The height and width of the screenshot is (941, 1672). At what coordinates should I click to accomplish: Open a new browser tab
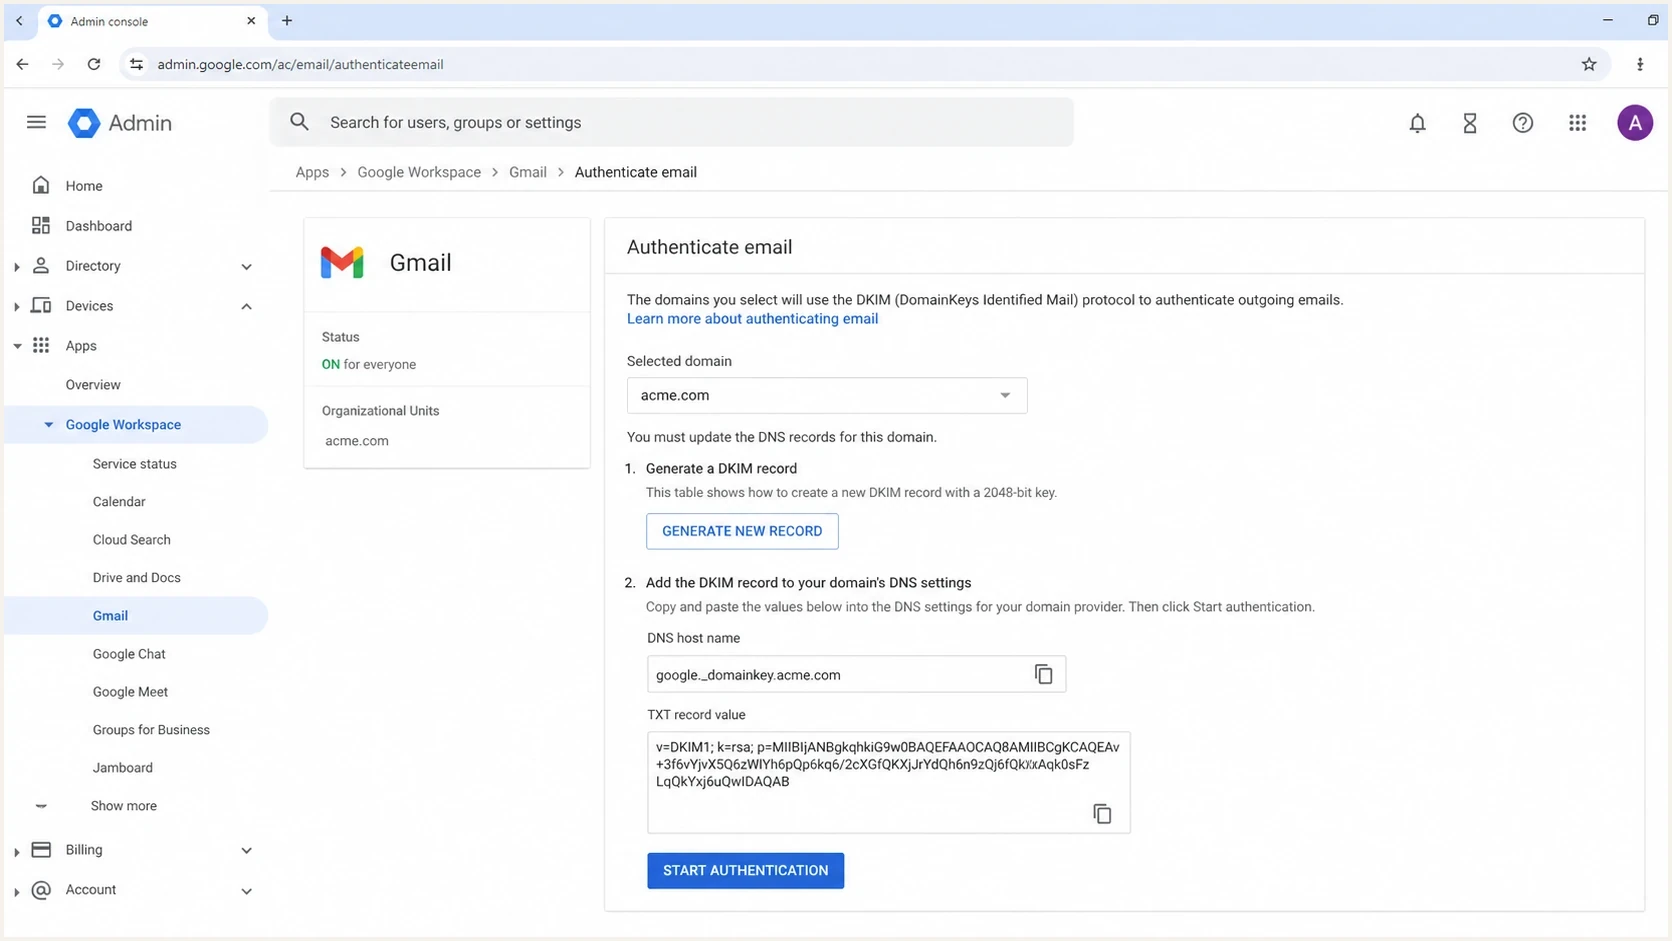coord(287,20)
